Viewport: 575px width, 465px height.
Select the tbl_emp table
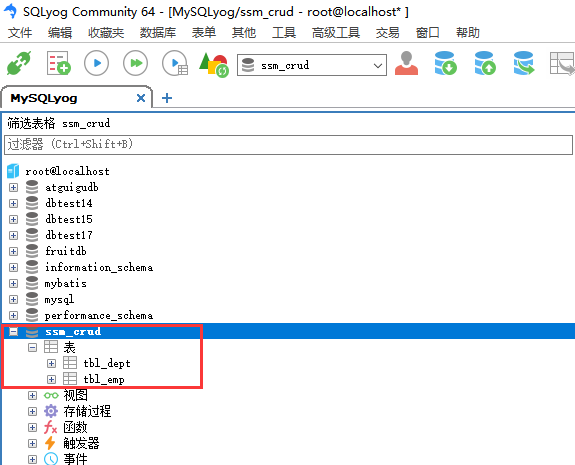pyautogui.click(x=104, y=379)
